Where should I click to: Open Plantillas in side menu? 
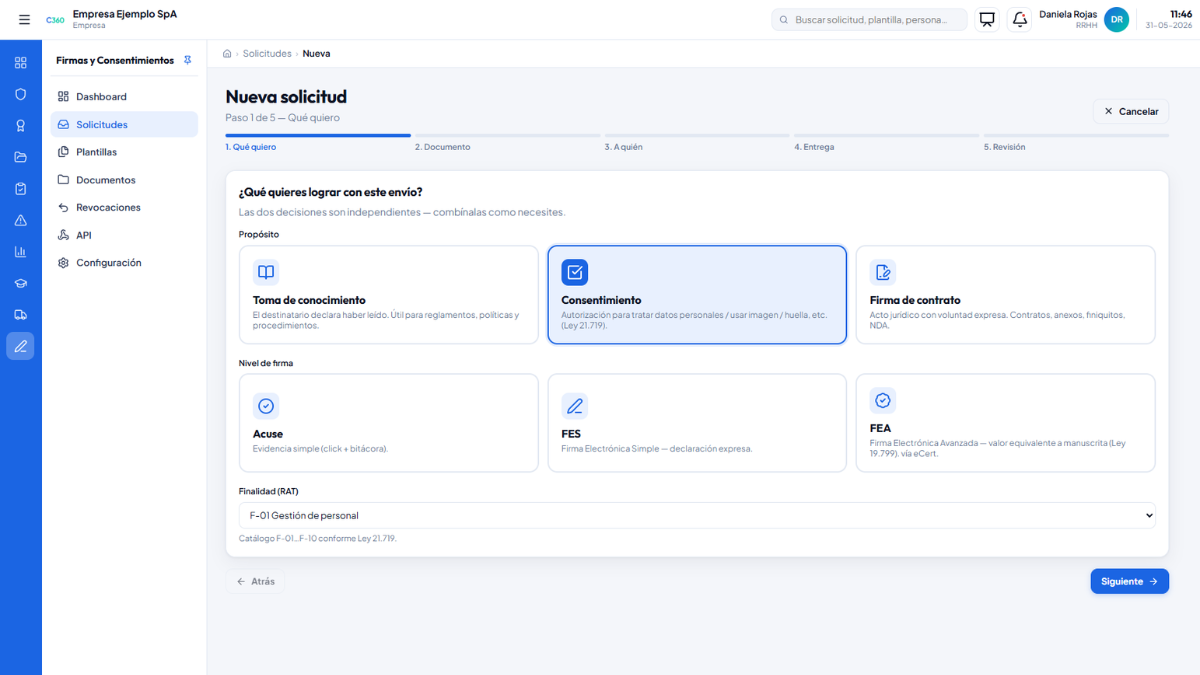pos(124,152)
